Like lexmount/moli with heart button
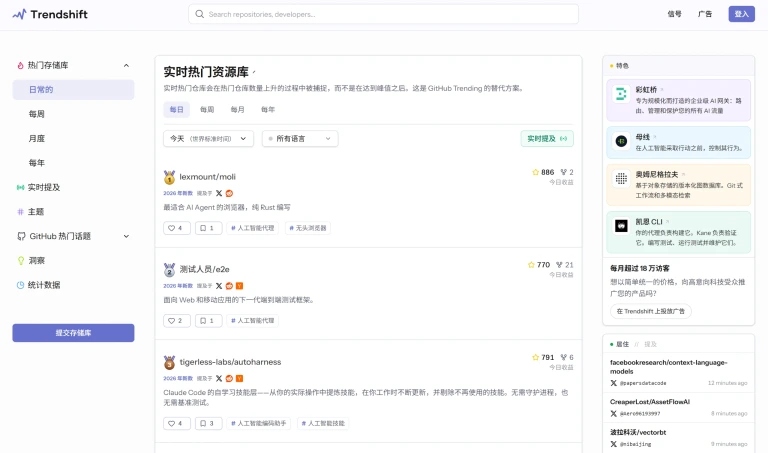 tap(176, 228)
